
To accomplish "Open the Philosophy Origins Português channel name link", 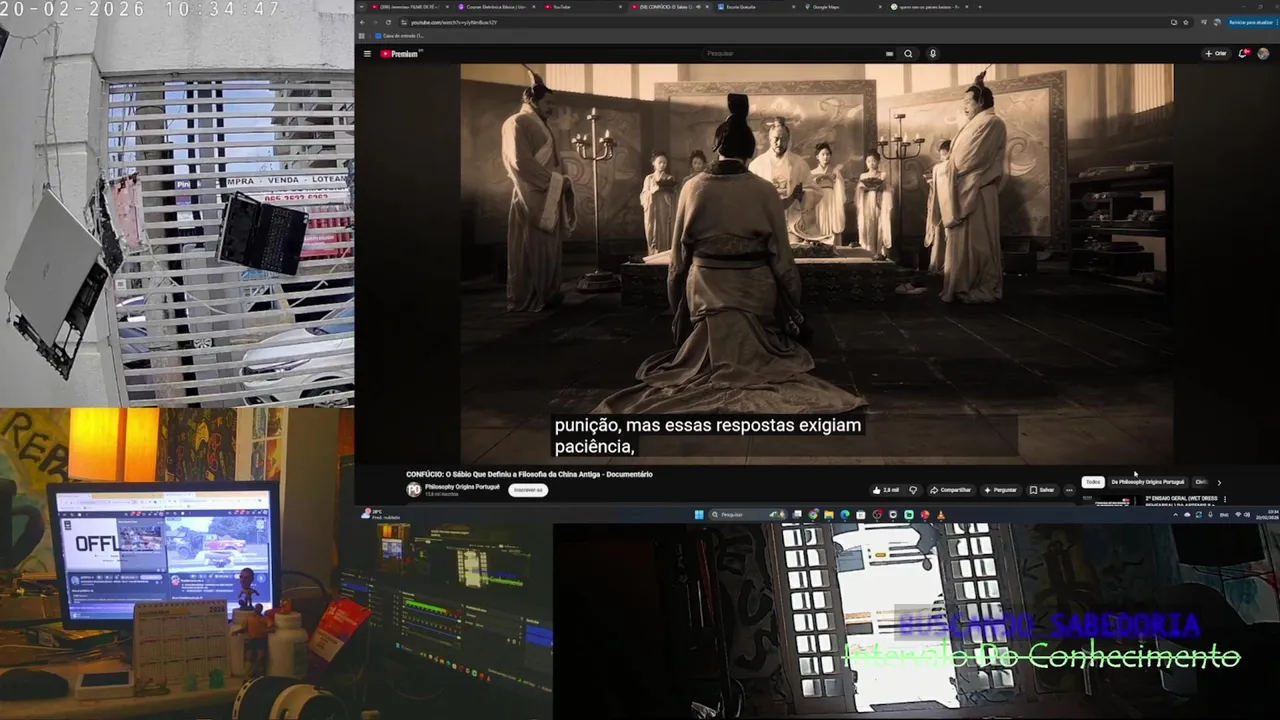I will (x=462, y=487).
